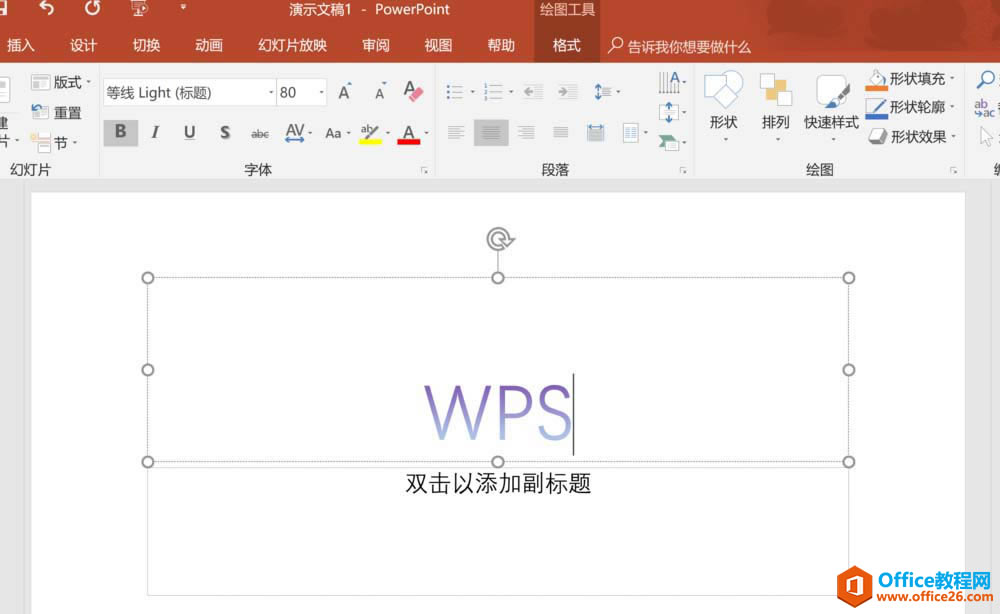Toggle text Shadow S button

click(224, 132)
